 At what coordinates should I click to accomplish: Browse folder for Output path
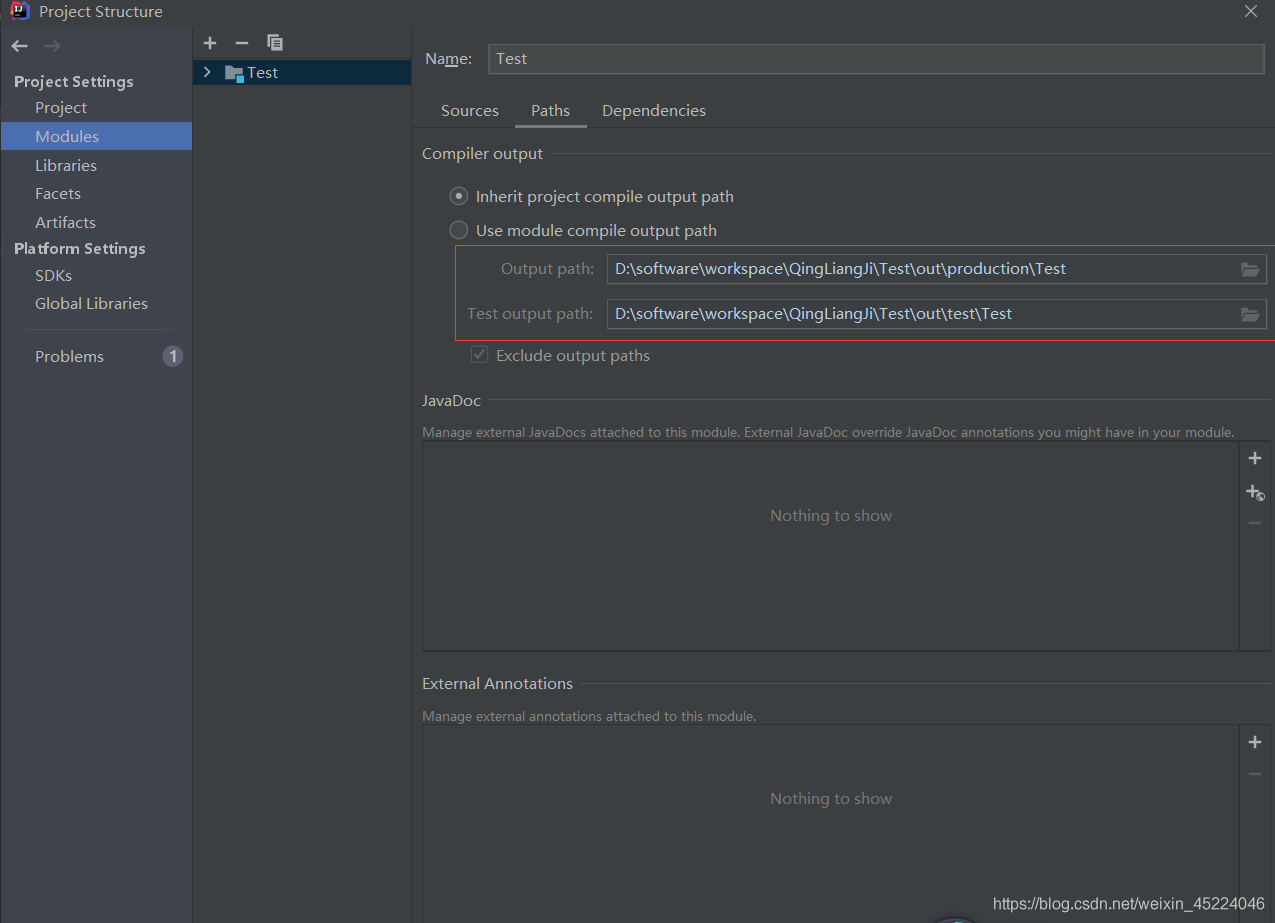tap(1249, 269)
